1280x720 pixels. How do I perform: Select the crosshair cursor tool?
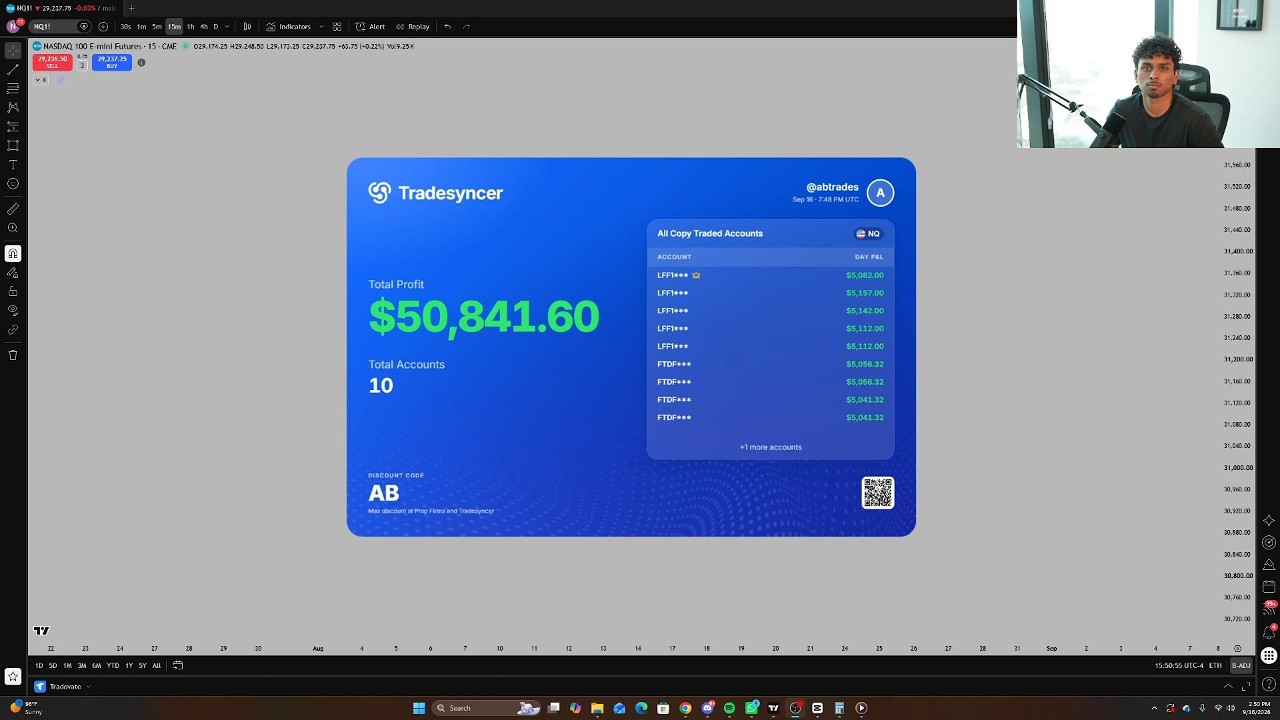coord(13,50)
